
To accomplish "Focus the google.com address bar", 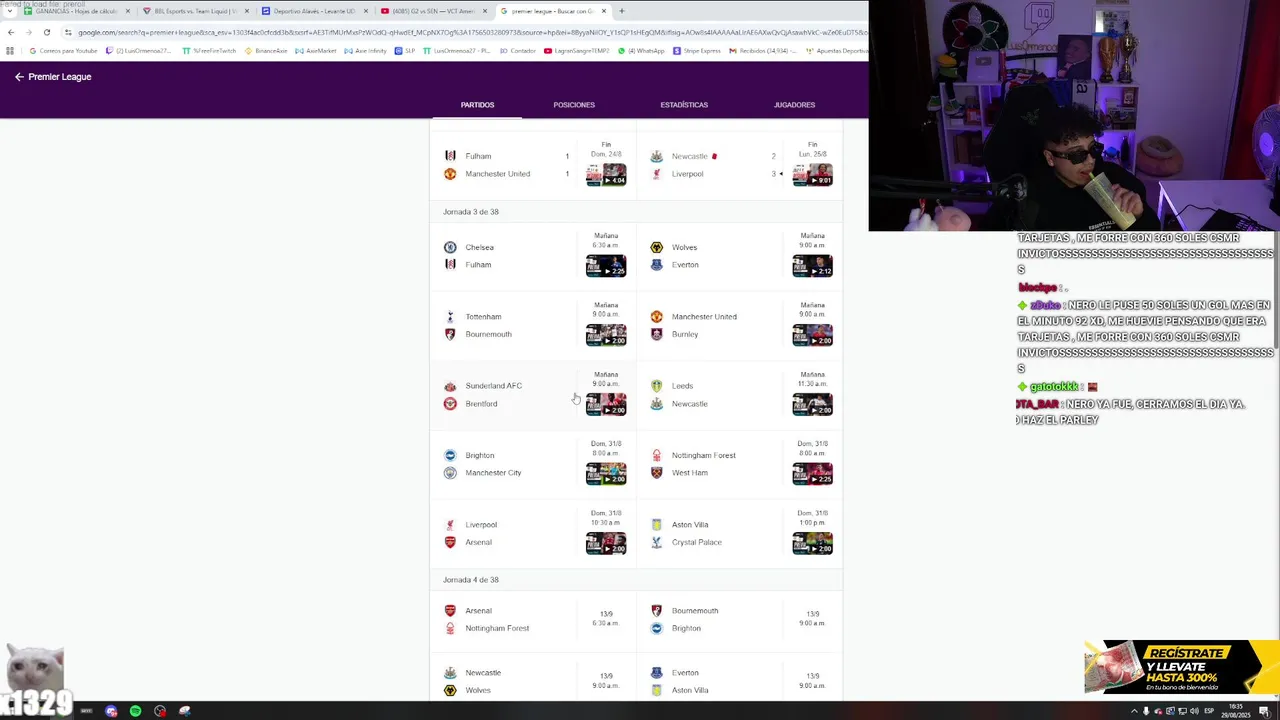I will point(465,32).
